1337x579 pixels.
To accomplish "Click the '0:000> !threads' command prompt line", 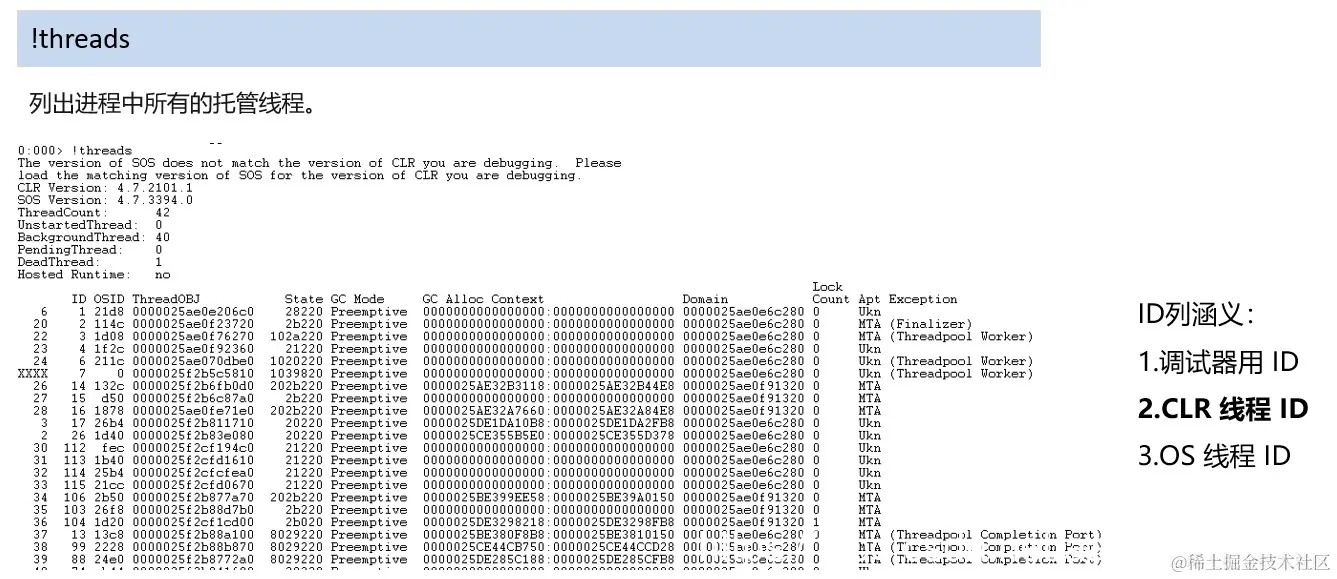I will pos(75,151).
